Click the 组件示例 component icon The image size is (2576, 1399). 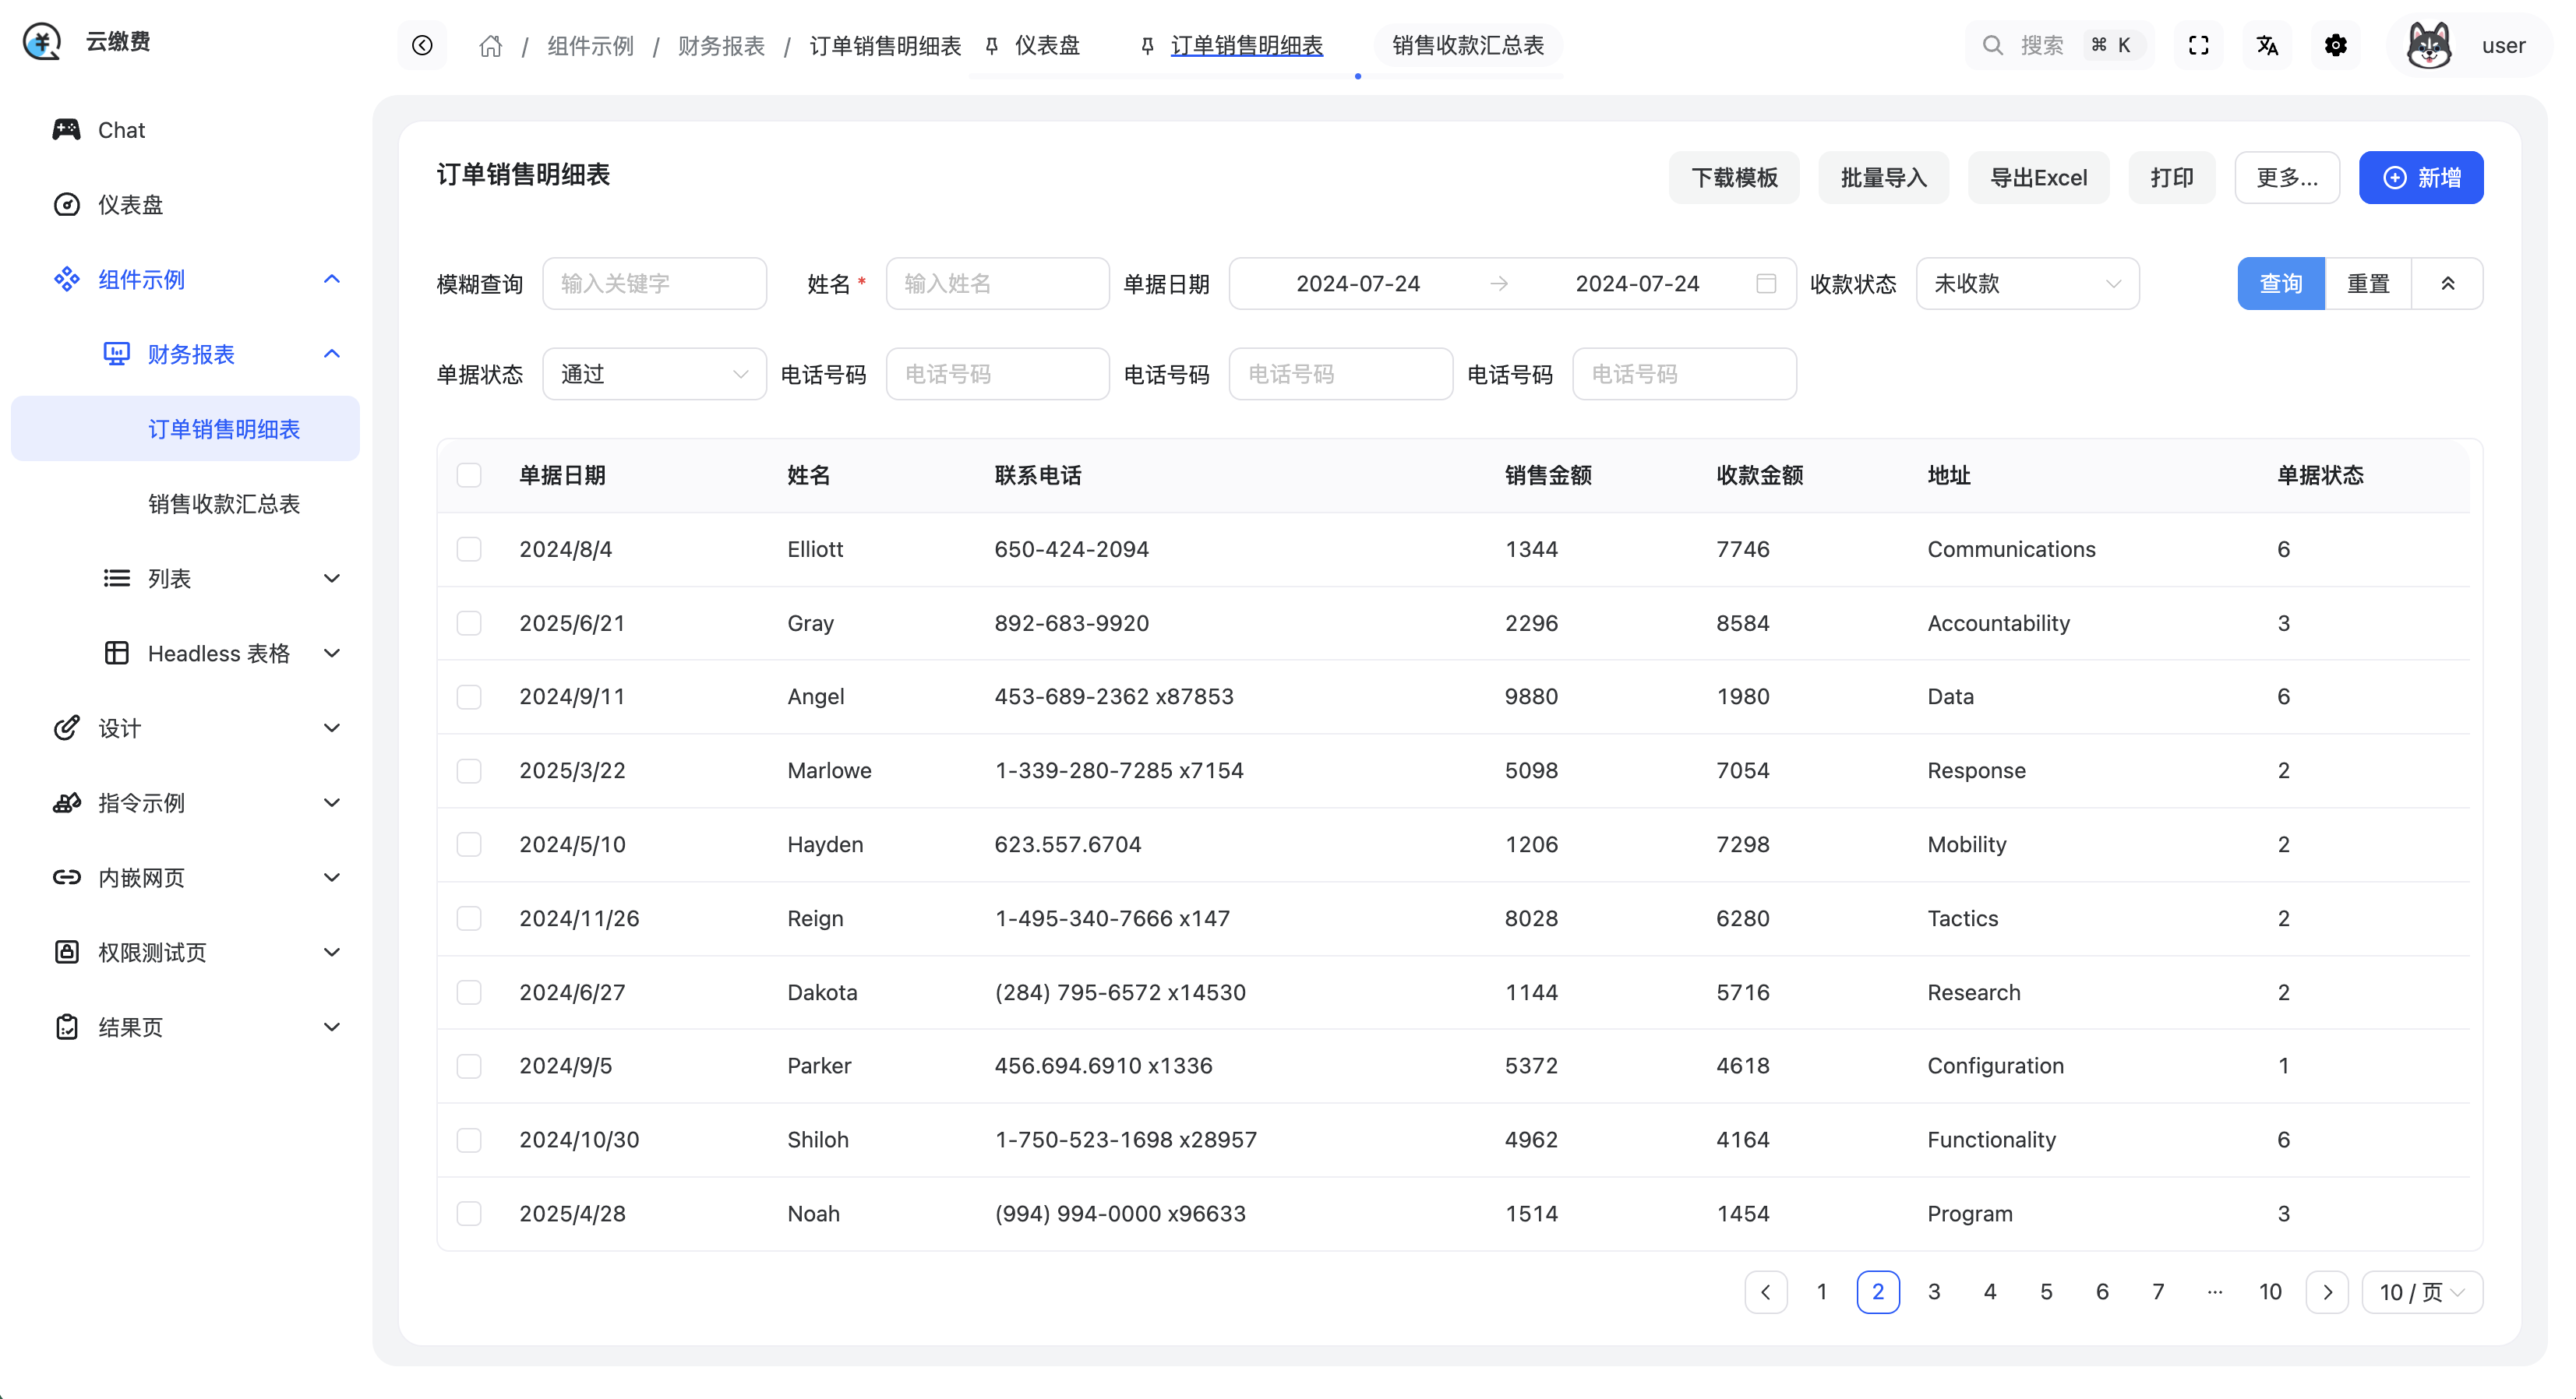point(66,279)
